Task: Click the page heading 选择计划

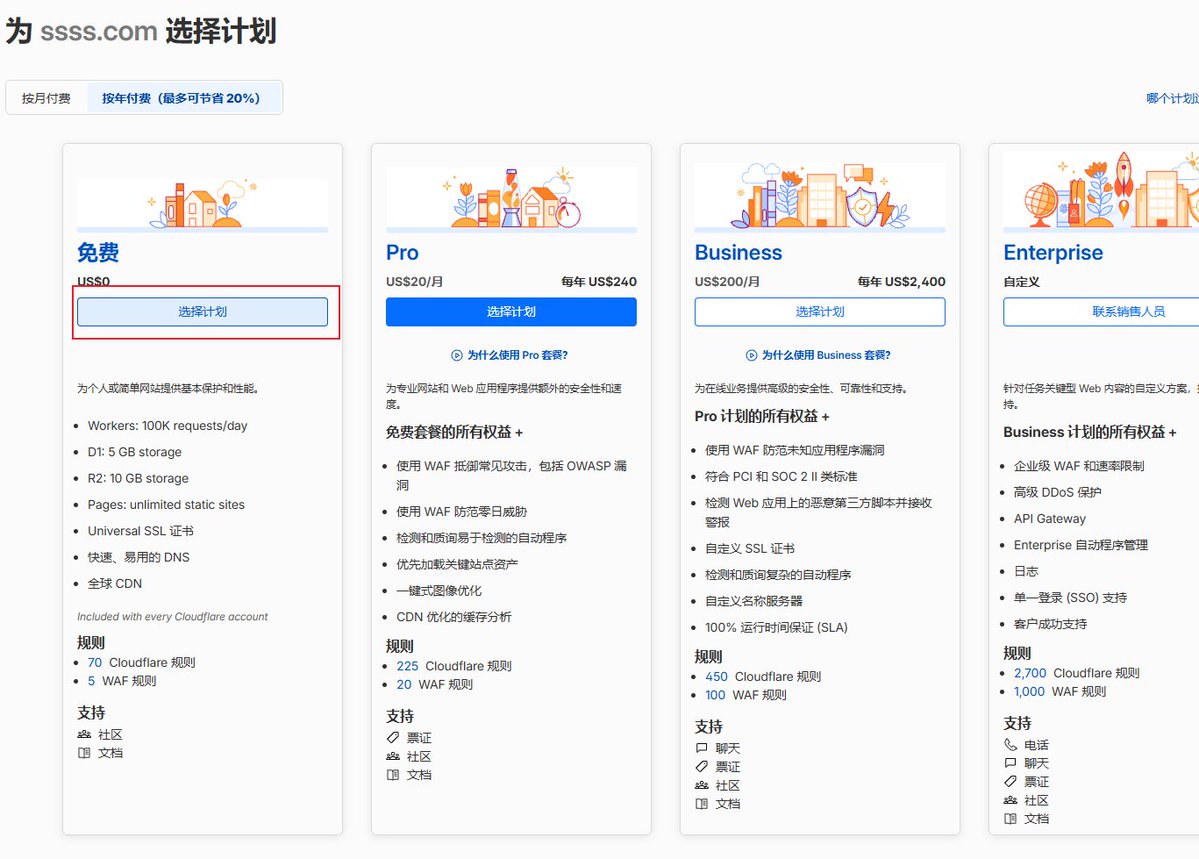Action: [x=220, y=31]
